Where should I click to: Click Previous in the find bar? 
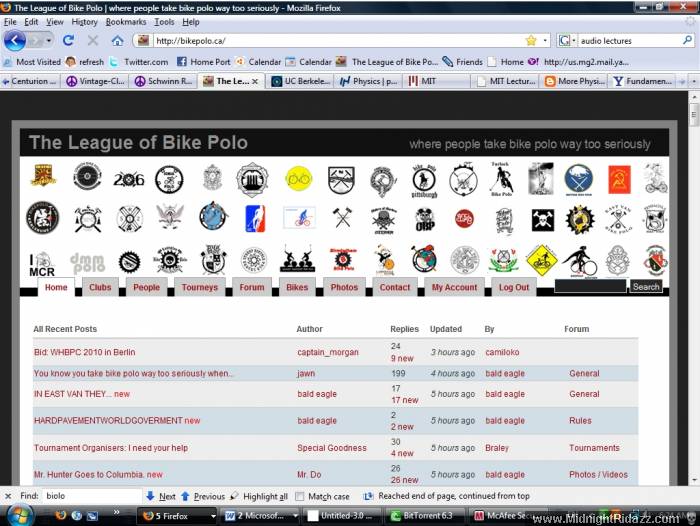[x=203, y=496]
